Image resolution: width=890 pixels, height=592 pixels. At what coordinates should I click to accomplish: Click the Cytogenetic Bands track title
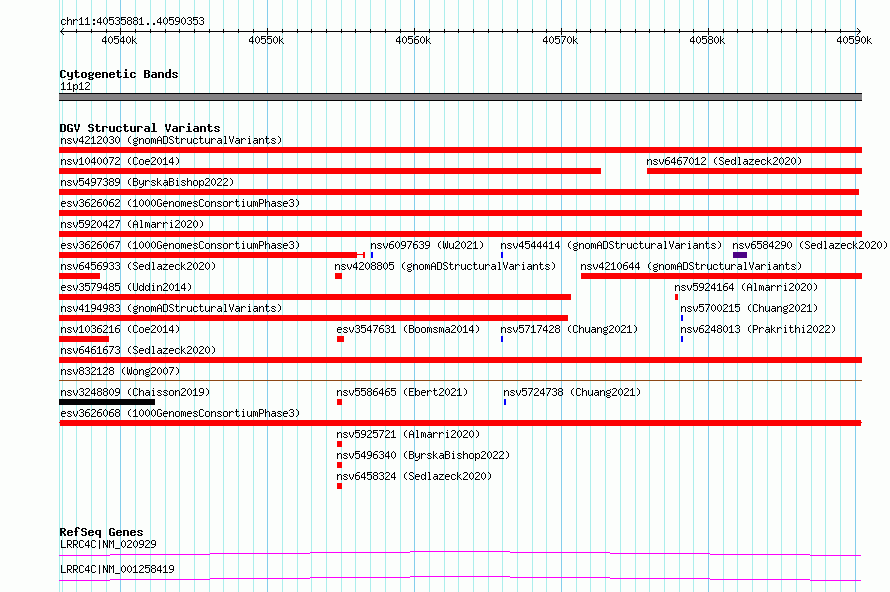(119, 74)
